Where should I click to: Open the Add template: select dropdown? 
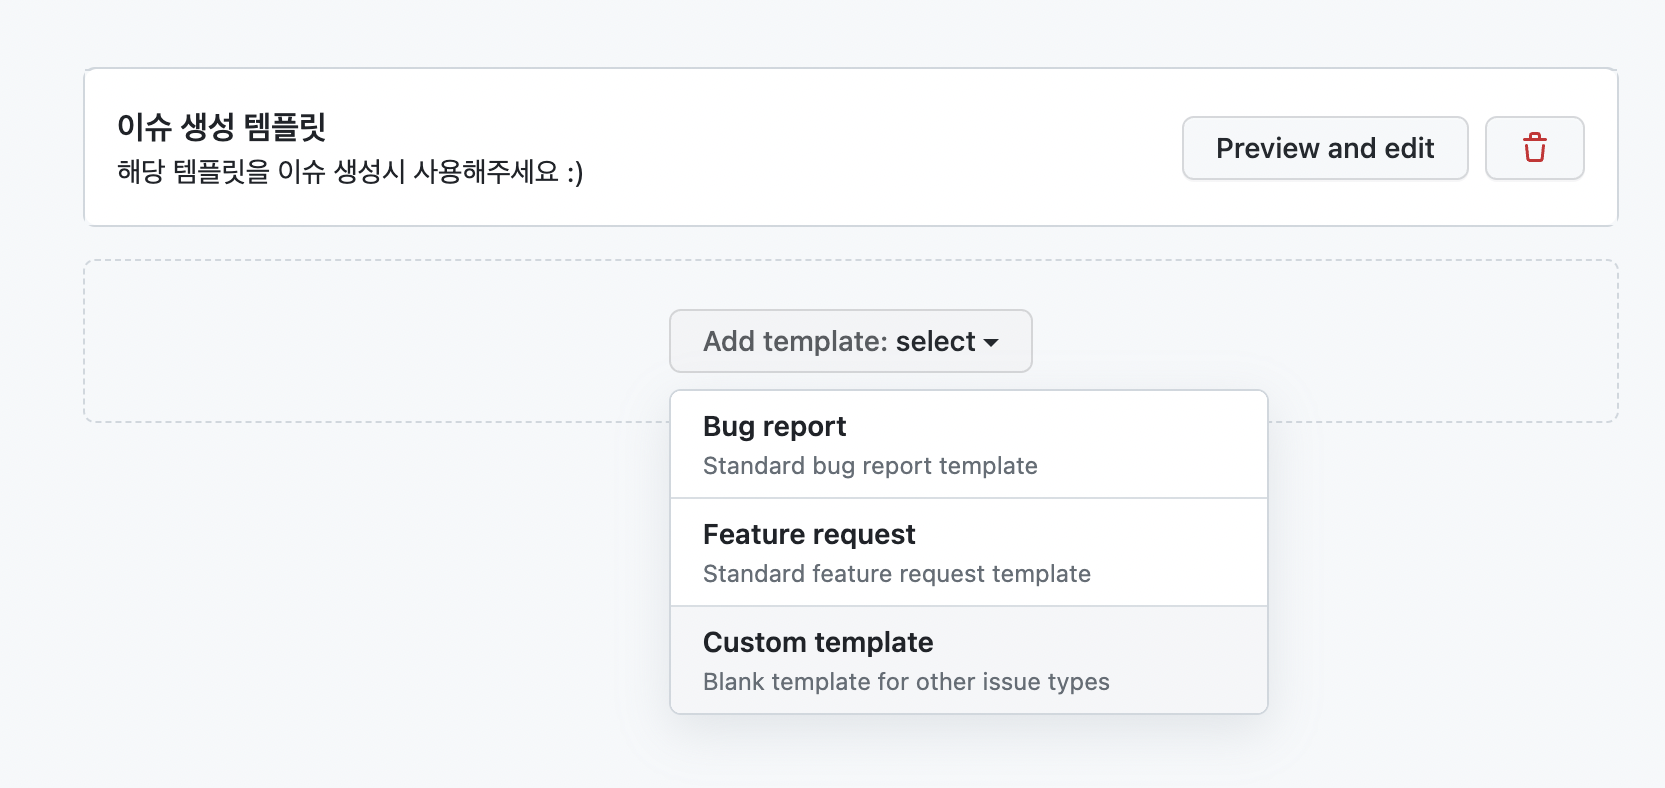pos(851,341)
